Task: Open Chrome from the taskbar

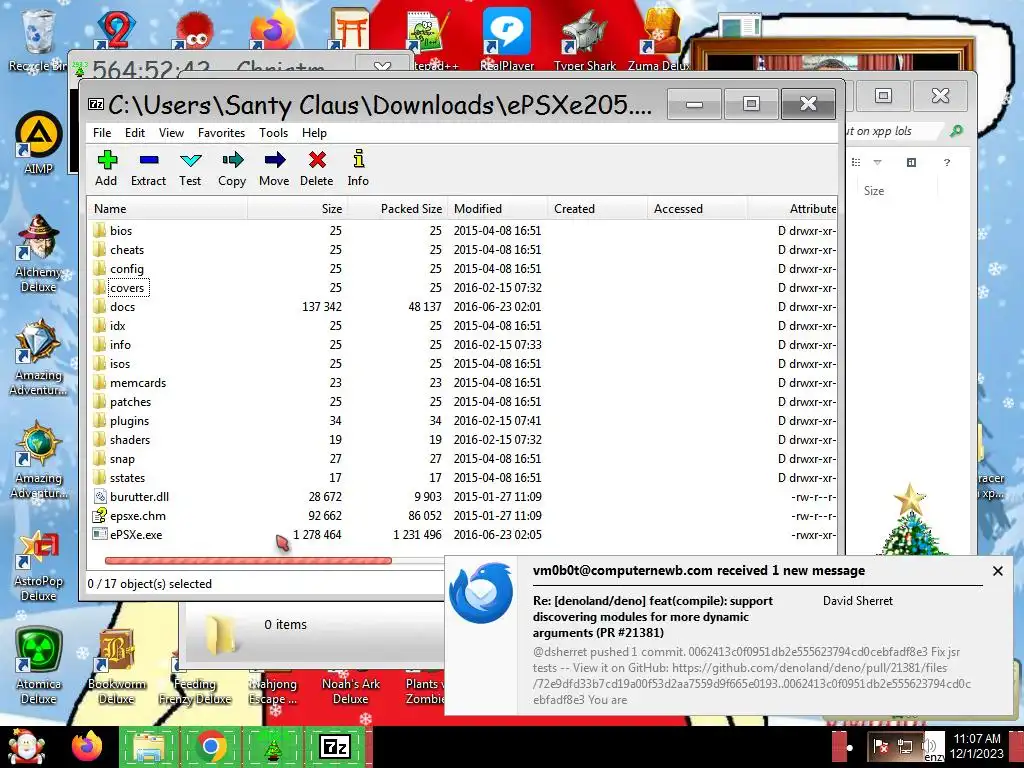Action: [210, 746]
